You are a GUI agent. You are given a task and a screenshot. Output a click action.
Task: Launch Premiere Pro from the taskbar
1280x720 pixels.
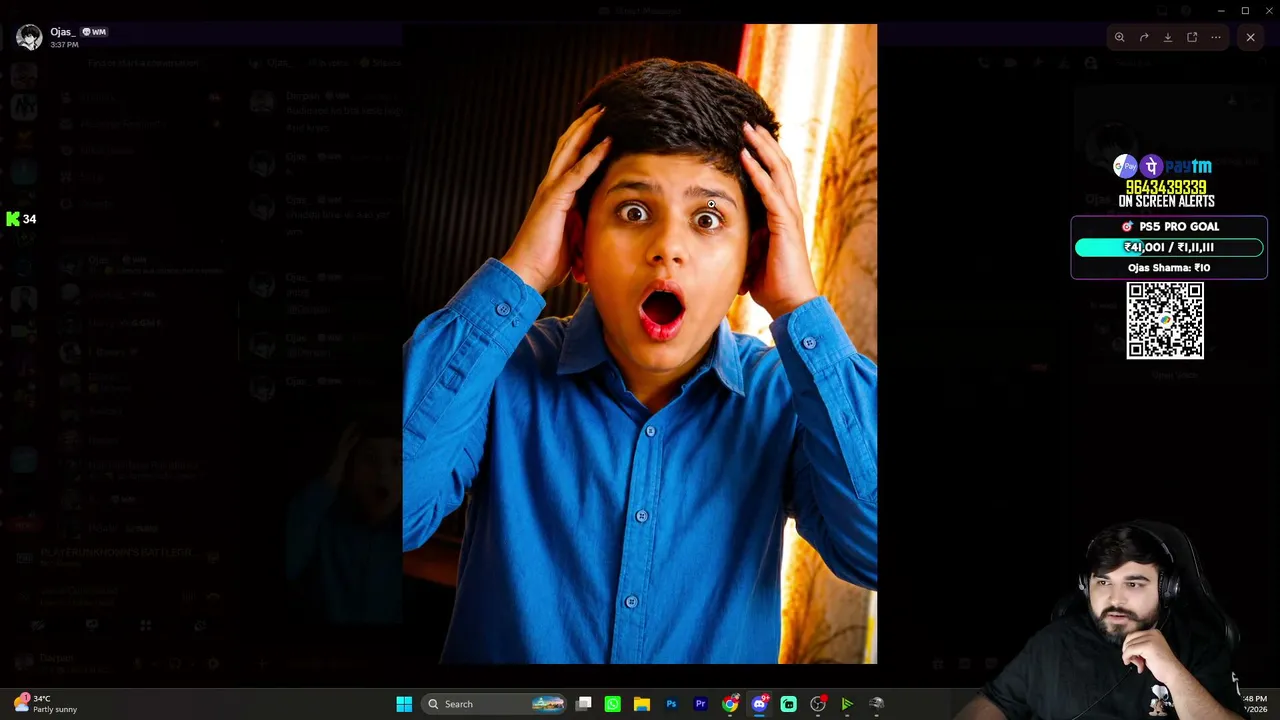(x=700, y=704)
